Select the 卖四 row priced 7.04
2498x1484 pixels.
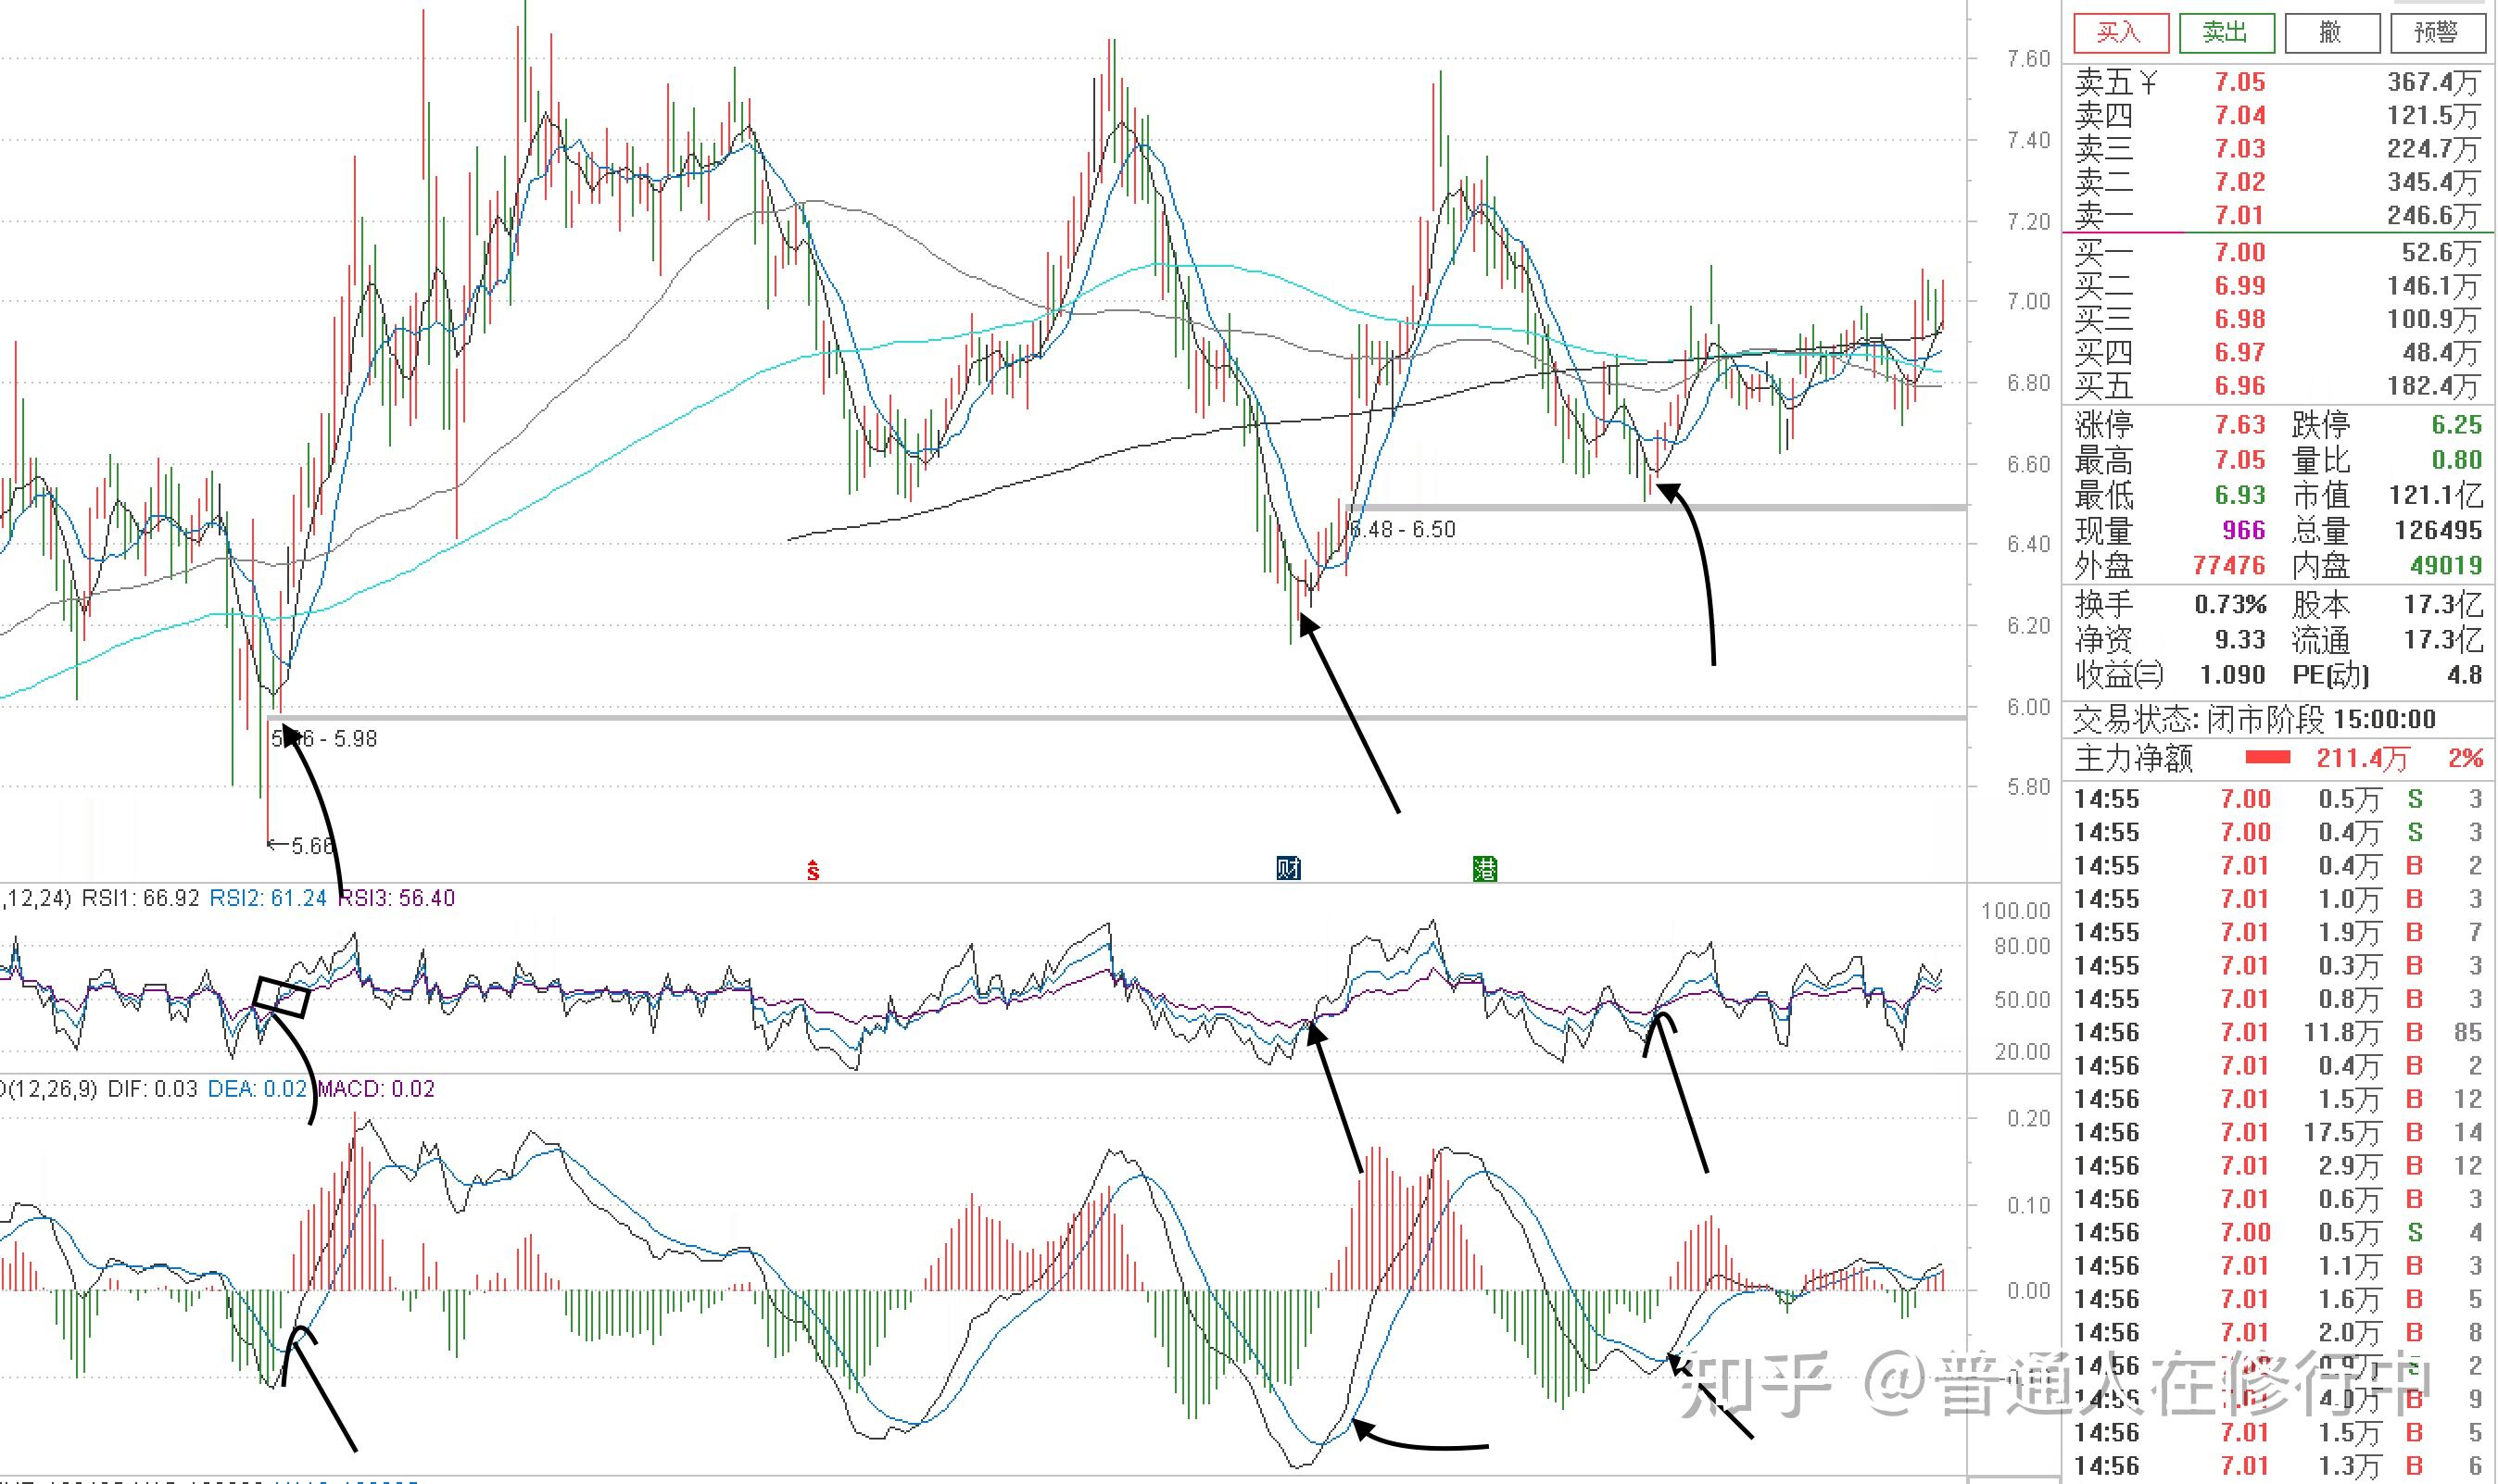click(2278, 115)
